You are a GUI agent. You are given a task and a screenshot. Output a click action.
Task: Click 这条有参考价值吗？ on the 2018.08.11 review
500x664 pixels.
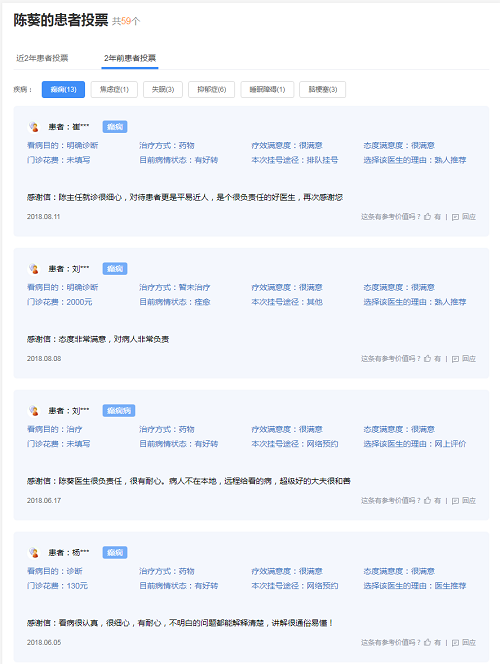pyautogui.click(x=391, y=217)
